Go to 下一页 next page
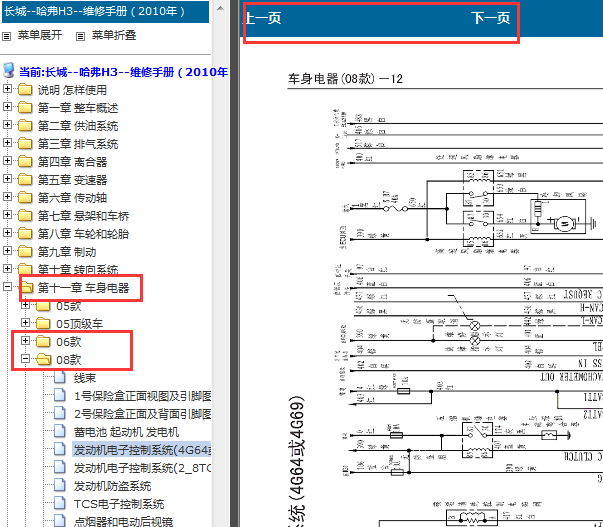The width and height of the screenshot is (603, 527). pos(491,18)
